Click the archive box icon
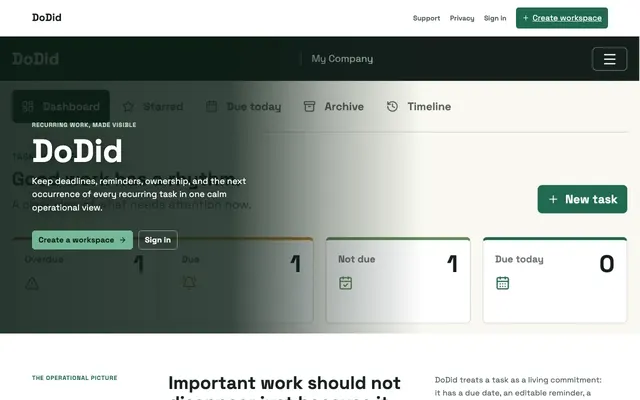The width and height of the screenshot is (640, 400). tap(309, 107)
